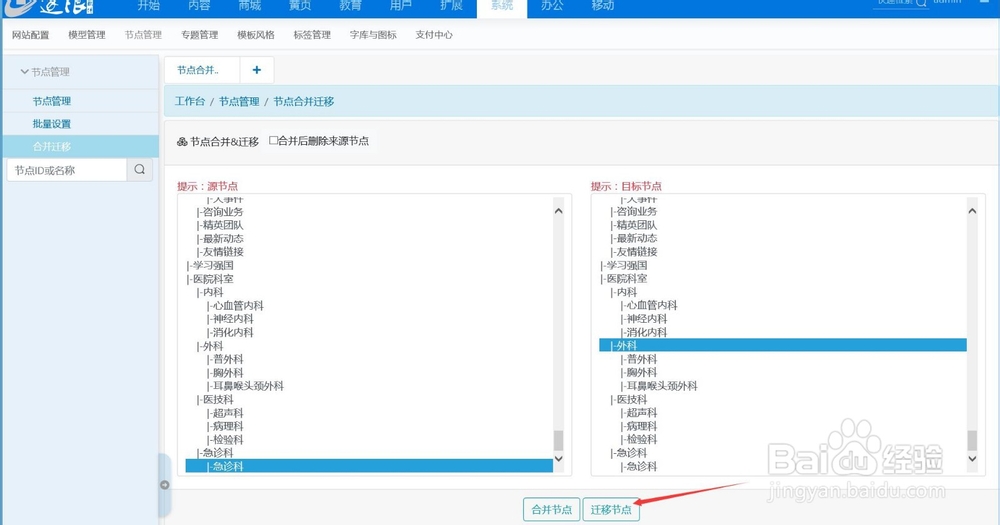Image resolution: width=1000 pixels, height=525 pixels.
Task: Go to 标签管理 submenu
Action: 312,35
